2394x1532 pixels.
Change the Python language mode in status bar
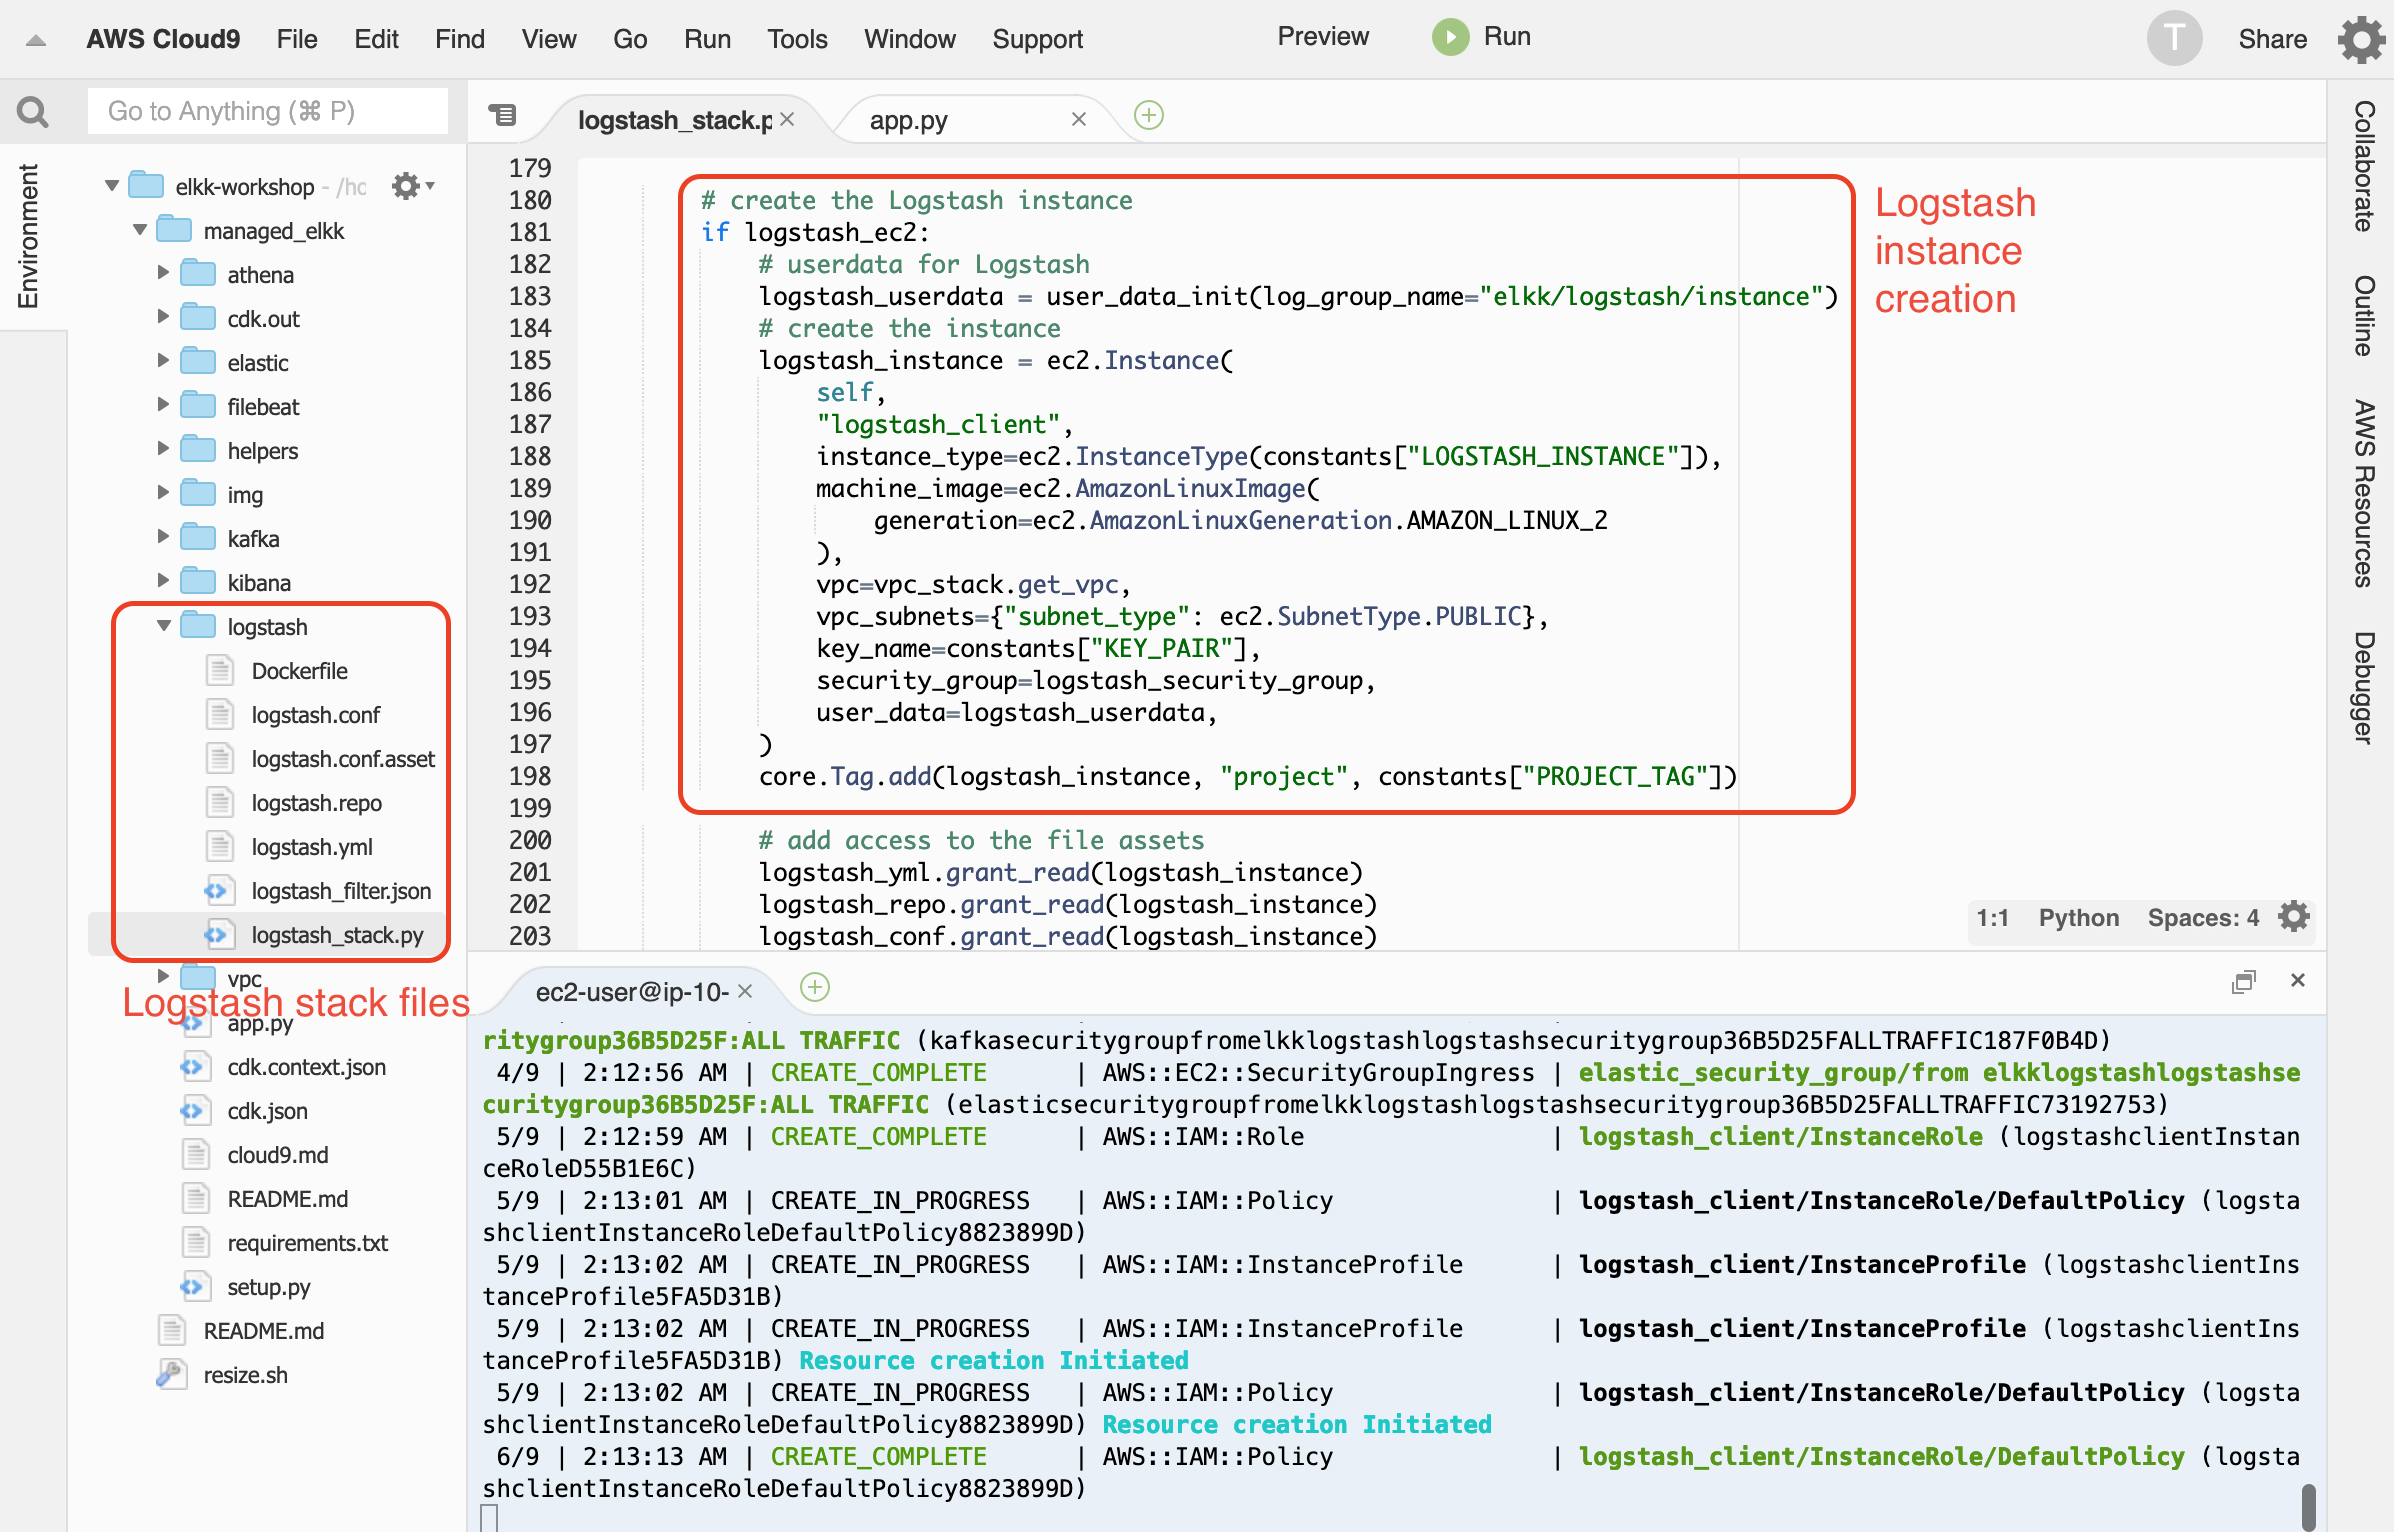point(2079,918)
